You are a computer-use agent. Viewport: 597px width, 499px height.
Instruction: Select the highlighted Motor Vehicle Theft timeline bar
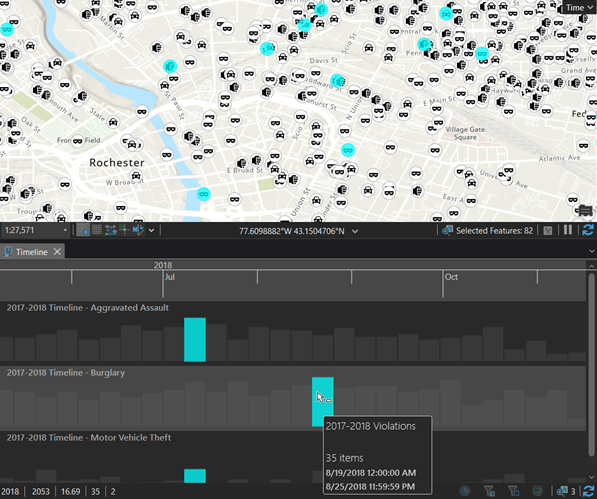(195, 476)
